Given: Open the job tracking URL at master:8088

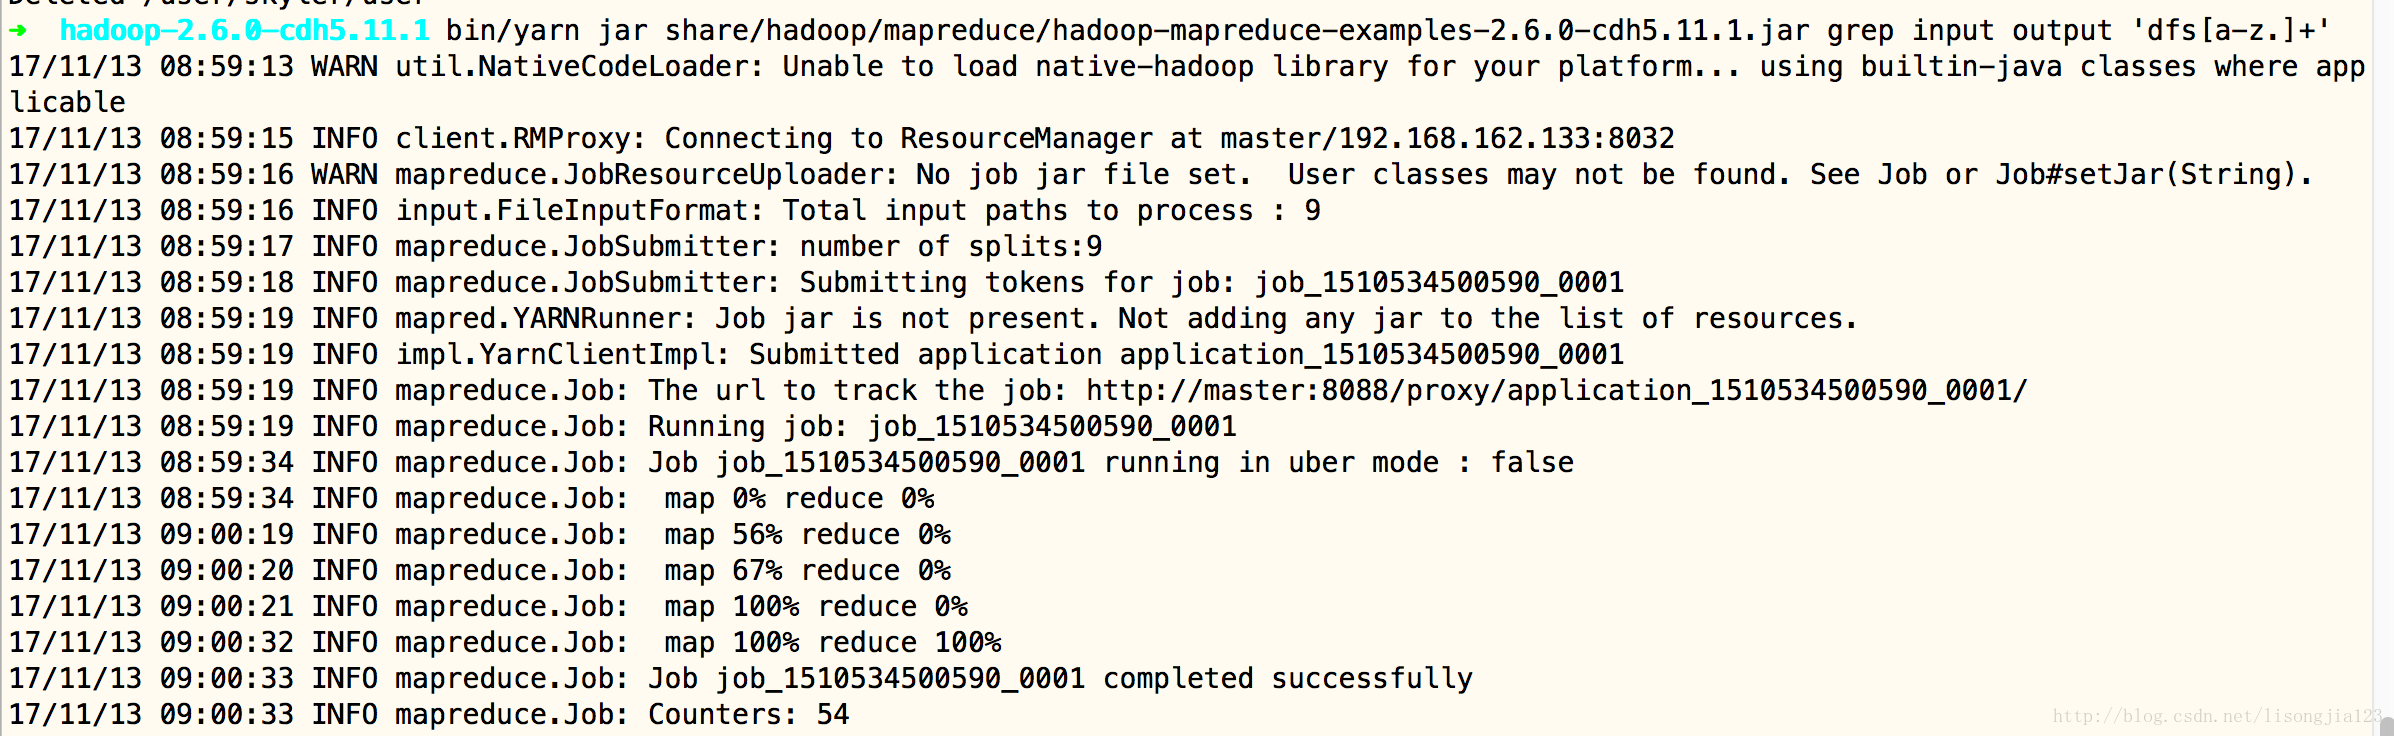Looking at the screenshot, I should click(1557, 391).
